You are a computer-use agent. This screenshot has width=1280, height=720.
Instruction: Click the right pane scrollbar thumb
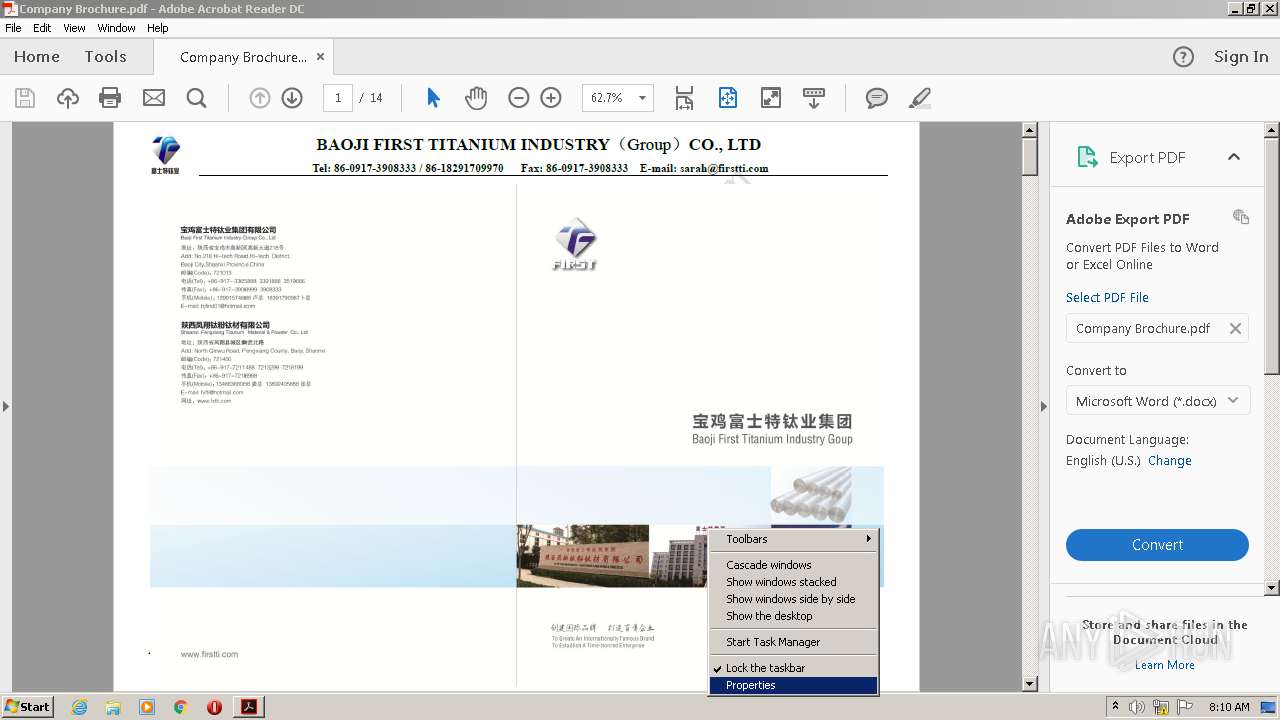click(x=1272, y=258)
